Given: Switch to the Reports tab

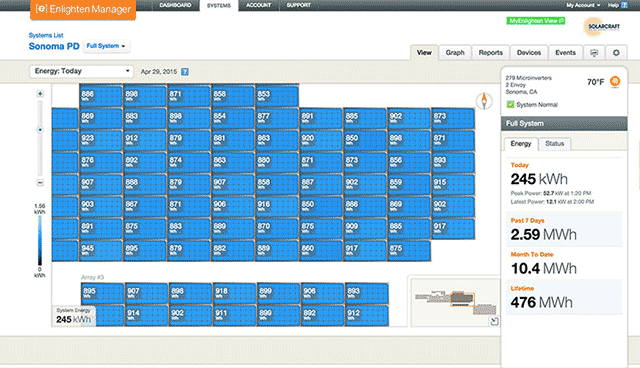Looking at the screenshot, I should [x=491, y=53].
